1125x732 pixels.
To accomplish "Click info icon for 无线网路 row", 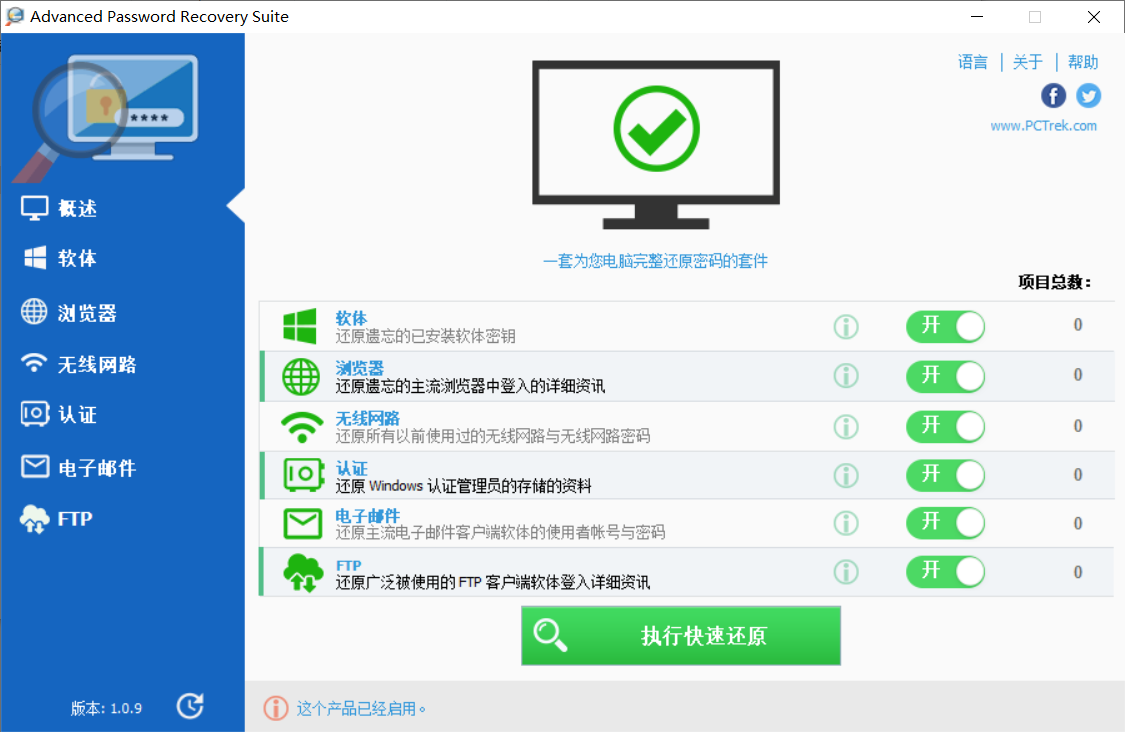I will coord(846,426).
